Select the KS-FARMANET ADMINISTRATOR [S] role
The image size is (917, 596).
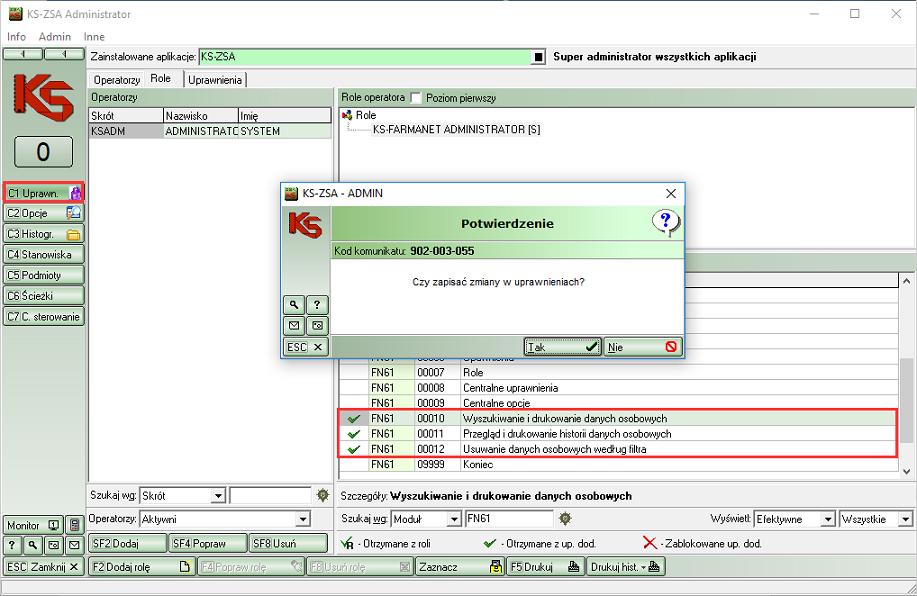(x=456, y=129)
